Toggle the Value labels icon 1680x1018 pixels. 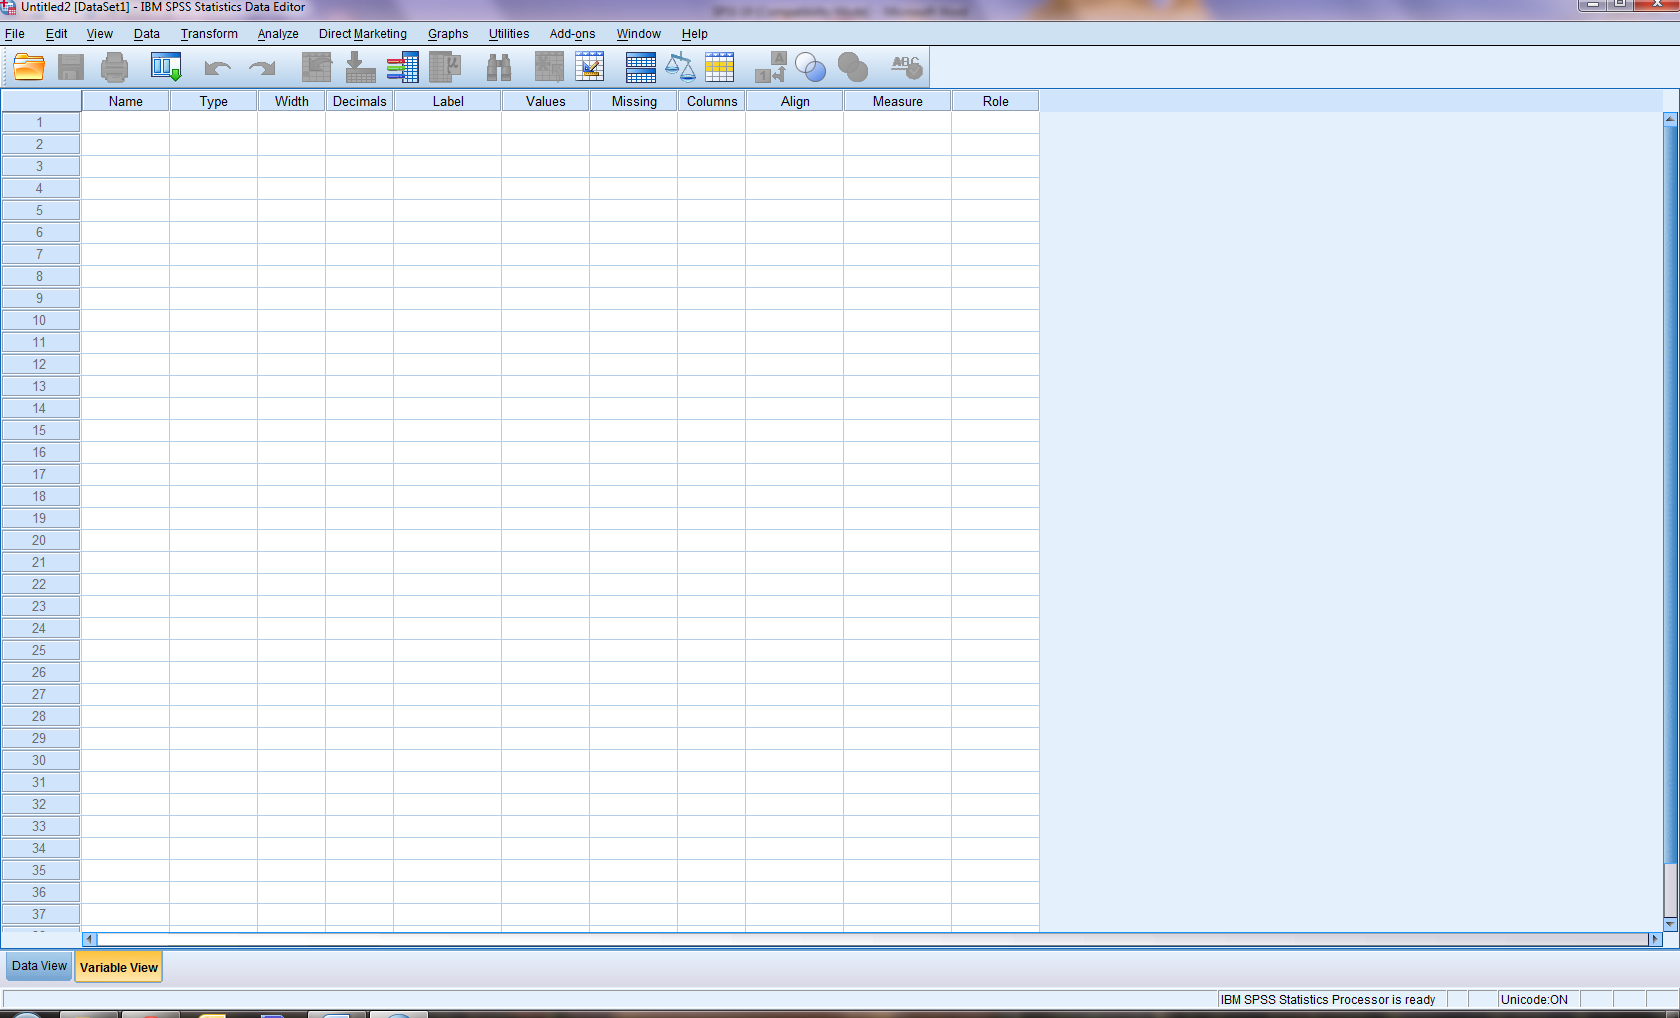click(770, 67)
